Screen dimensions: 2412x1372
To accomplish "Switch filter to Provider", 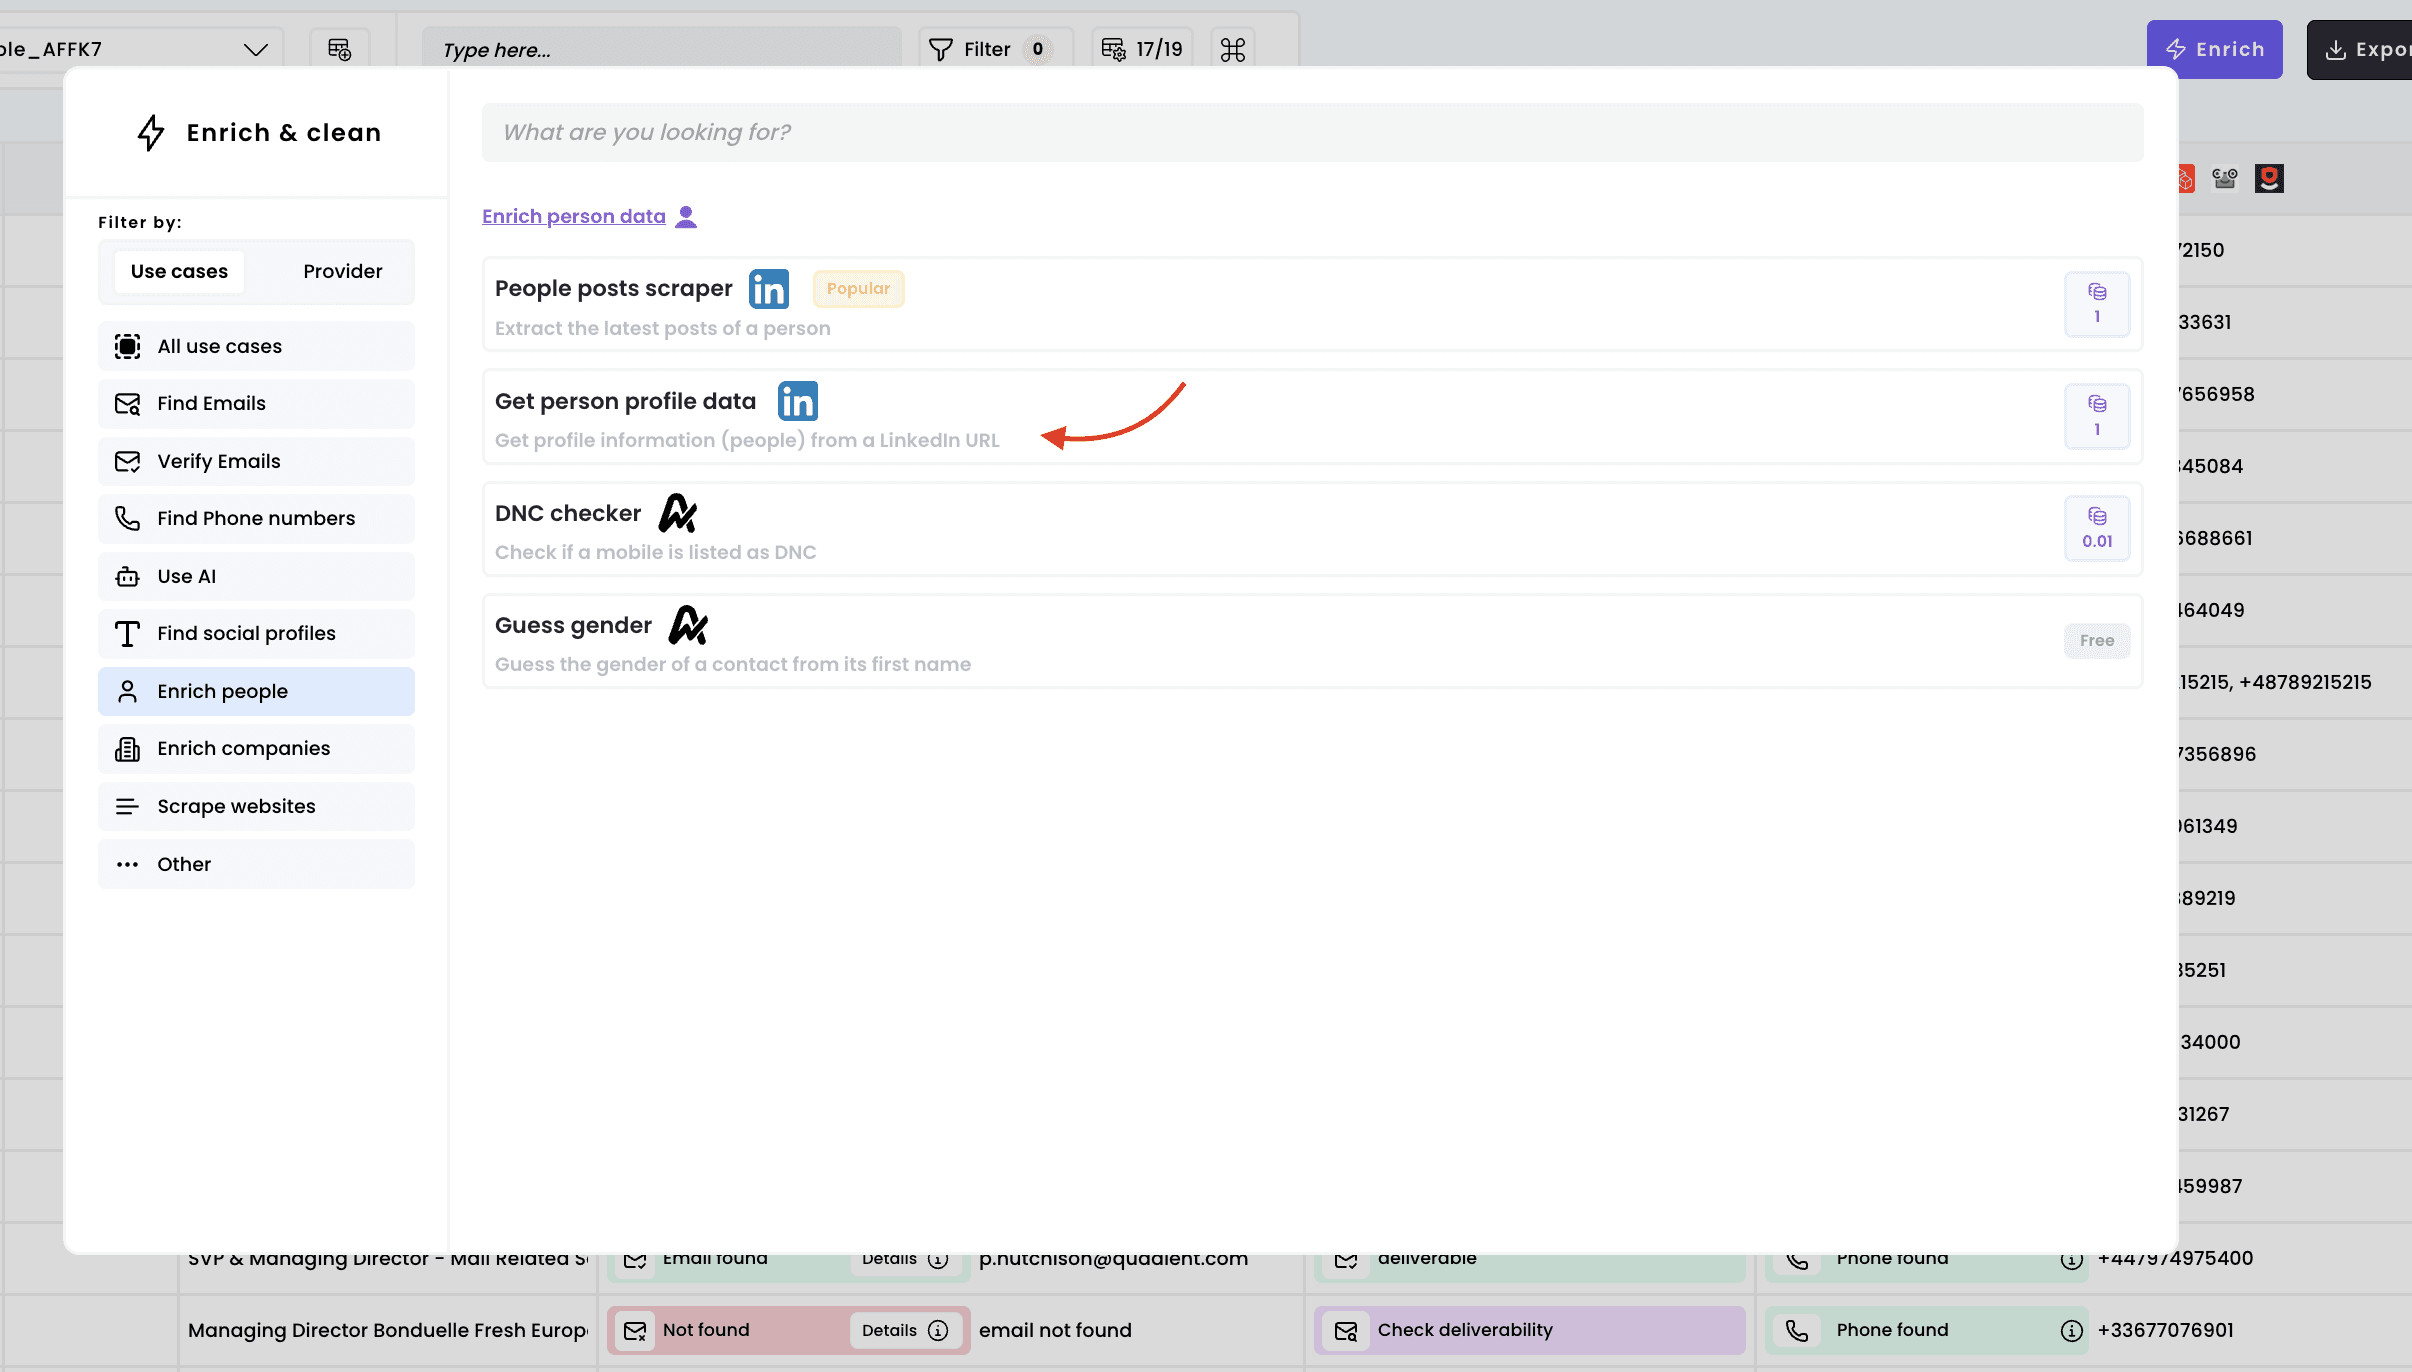I will tap(342, 271).
